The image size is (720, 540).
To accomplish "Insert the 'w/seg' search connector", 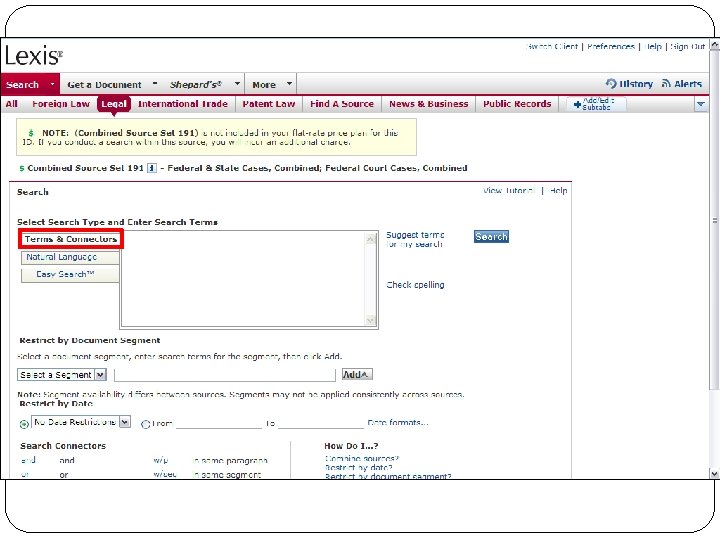I will (x=165, y=474).
